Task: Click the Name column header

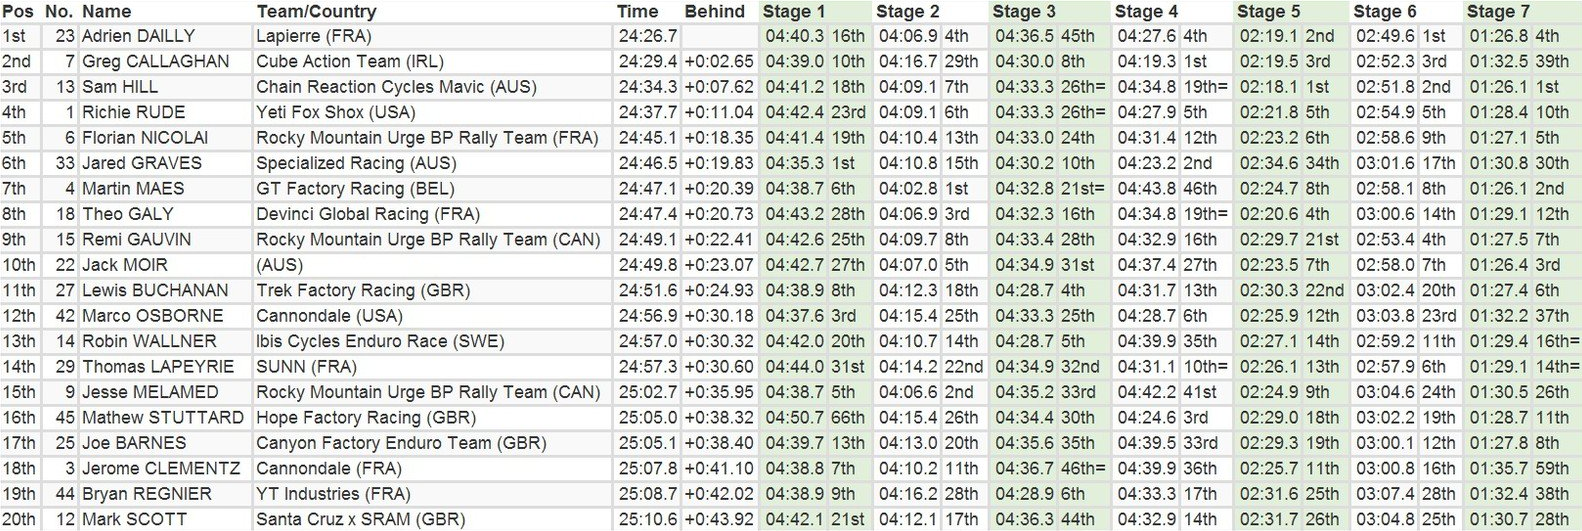Action: coord(107,12)
